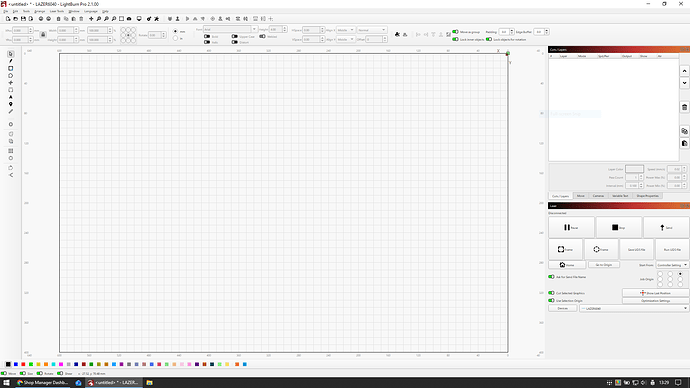Open the Start From dropdown

click(x=672, y=265)
